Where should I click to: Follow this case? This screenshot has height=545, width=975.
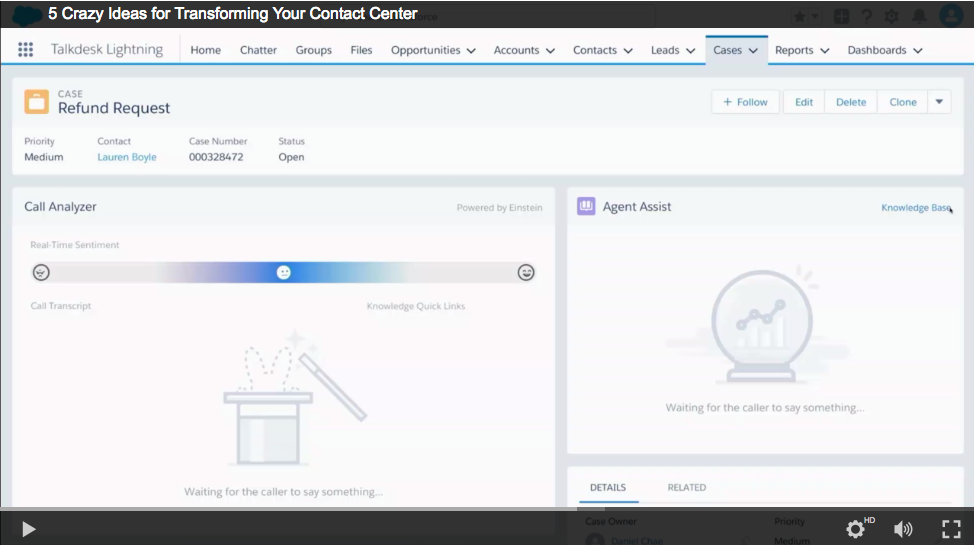(746, 102)
